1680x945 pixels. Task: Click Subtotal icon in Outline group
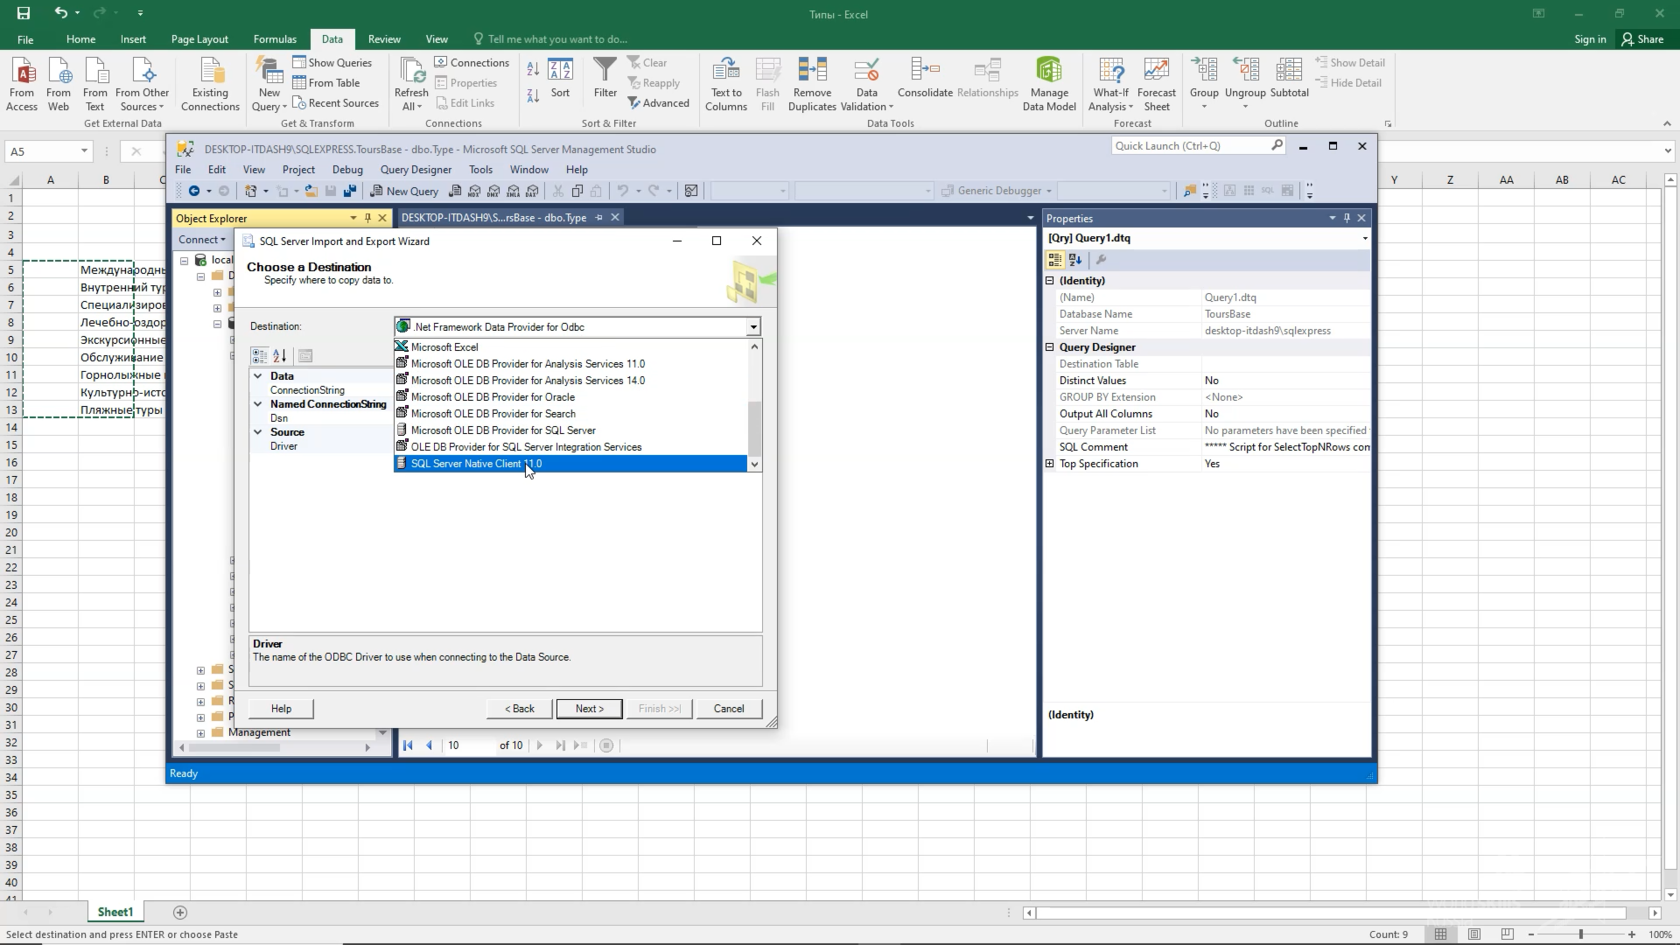point(1289,78)
